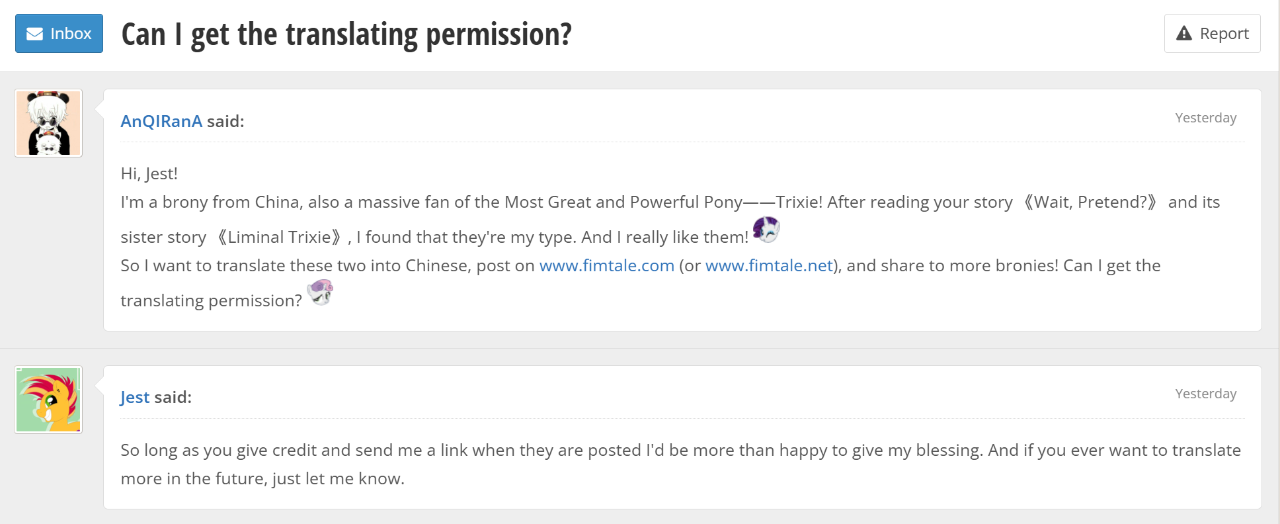Screen dimensions: 1280x524
Task: Open AnQIRanA's profile username link
Action: (x=161, y=121)
